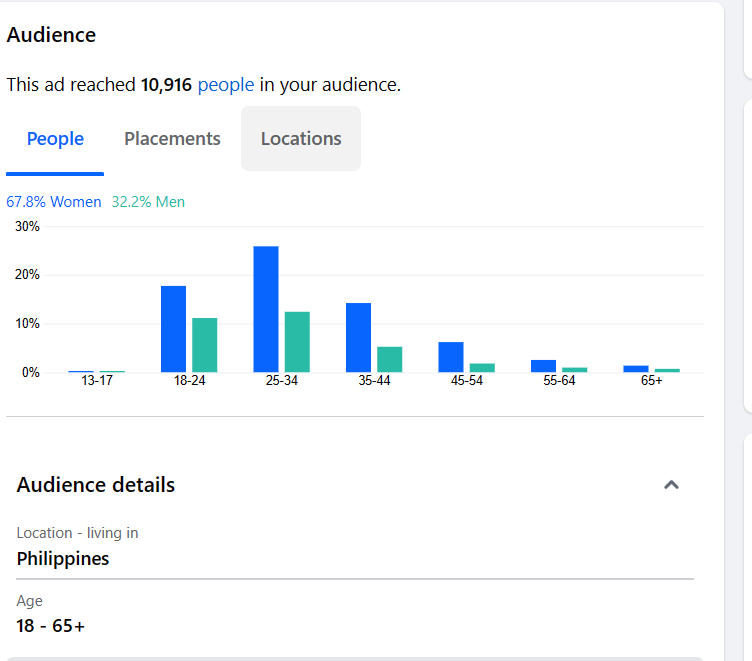Open the Placements tab

(x=172, y=139)
